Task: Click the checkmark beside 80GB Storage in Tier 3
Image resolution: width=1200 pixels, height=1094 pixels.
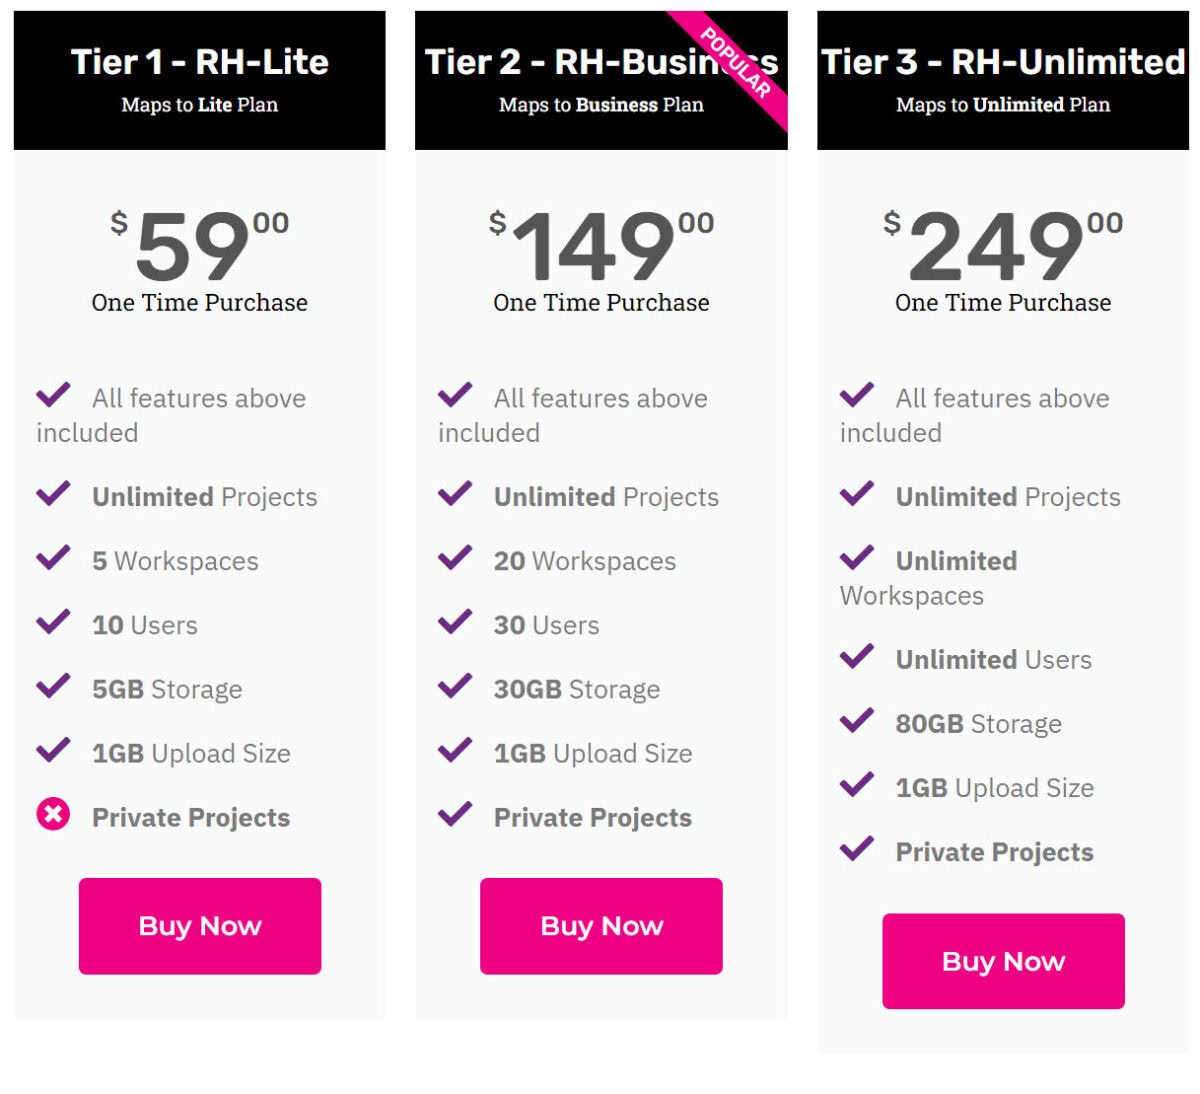Action: (x=858, y=720)
